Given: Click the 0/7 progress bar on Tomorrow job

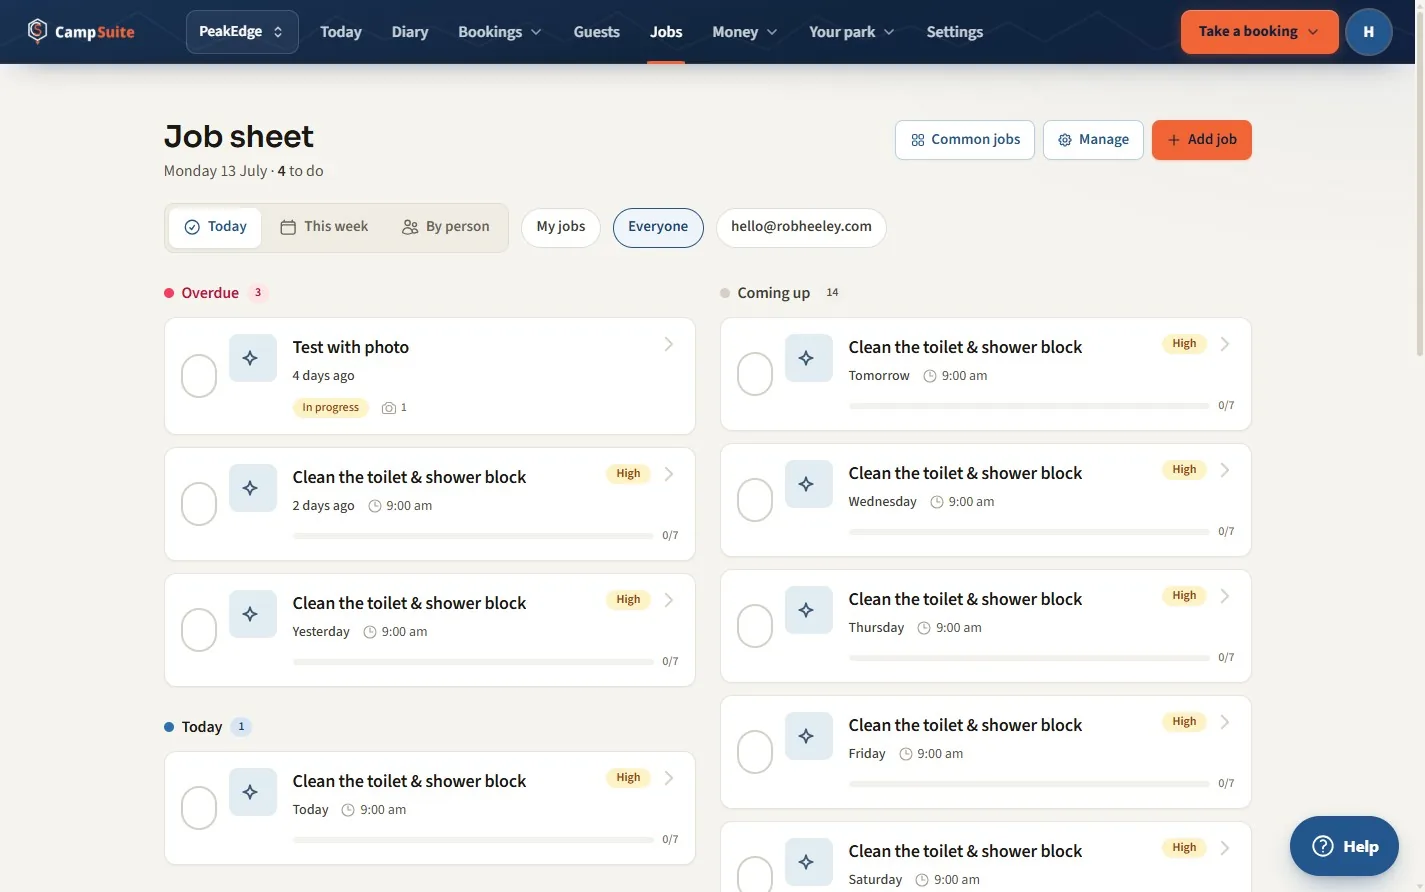Looking at the screenshot, I should [x=1028, y=406].
